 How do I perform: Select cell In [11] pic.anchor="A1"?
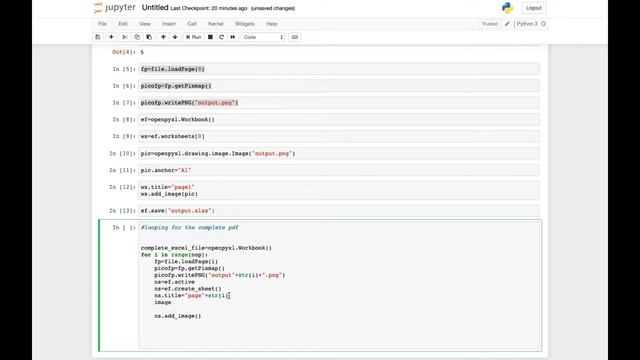(338, 170)
